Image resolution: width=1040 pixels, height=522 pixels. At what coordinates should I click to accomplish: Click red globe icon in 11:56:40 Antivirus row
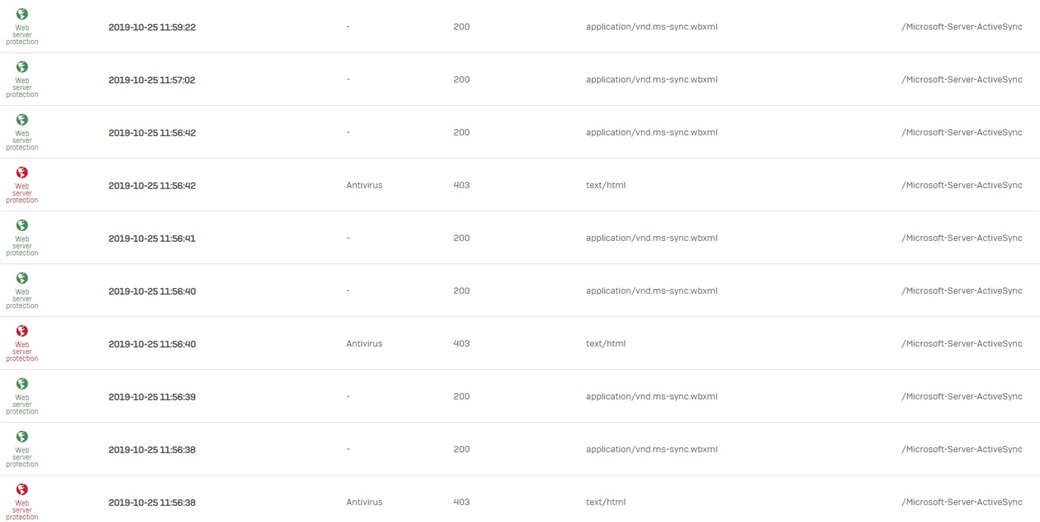pos(22,331)
